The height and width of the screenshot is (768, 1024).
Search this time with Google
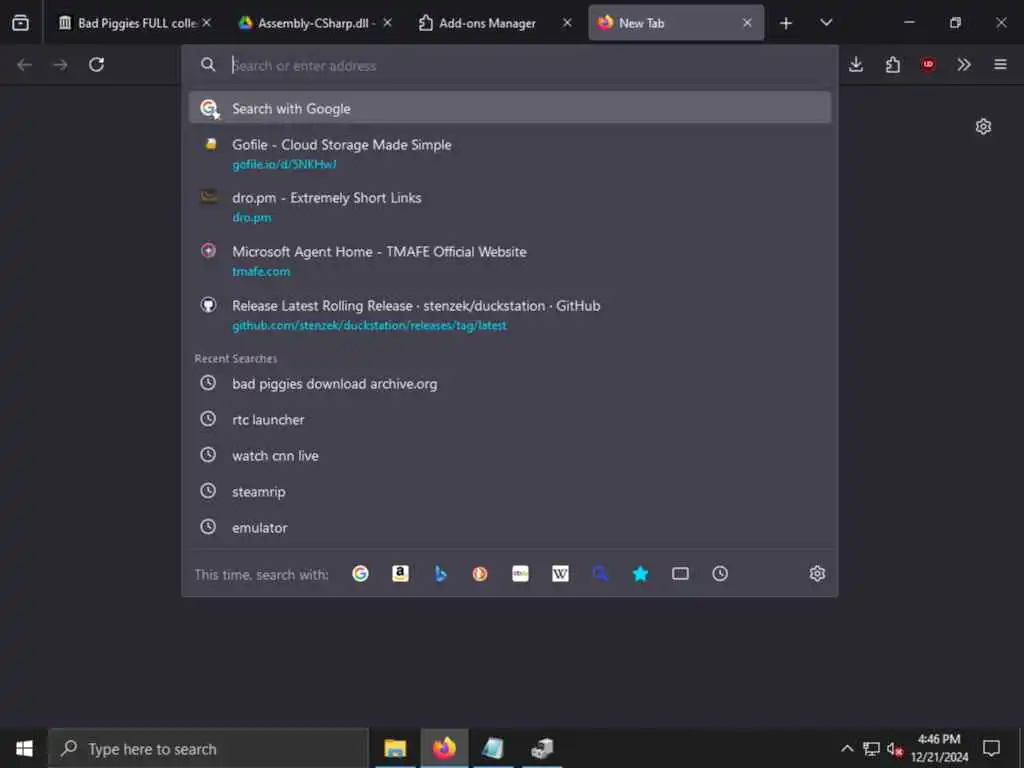360,573
